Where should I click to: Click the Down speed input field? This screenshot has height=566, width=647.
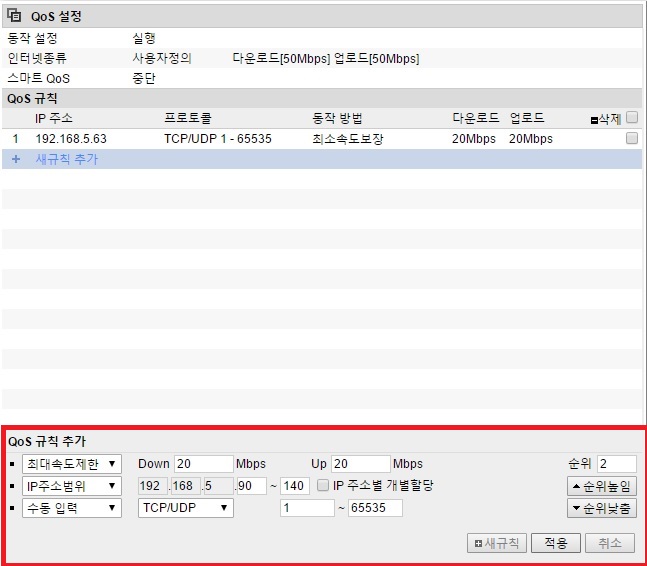[x=204, y=464]
